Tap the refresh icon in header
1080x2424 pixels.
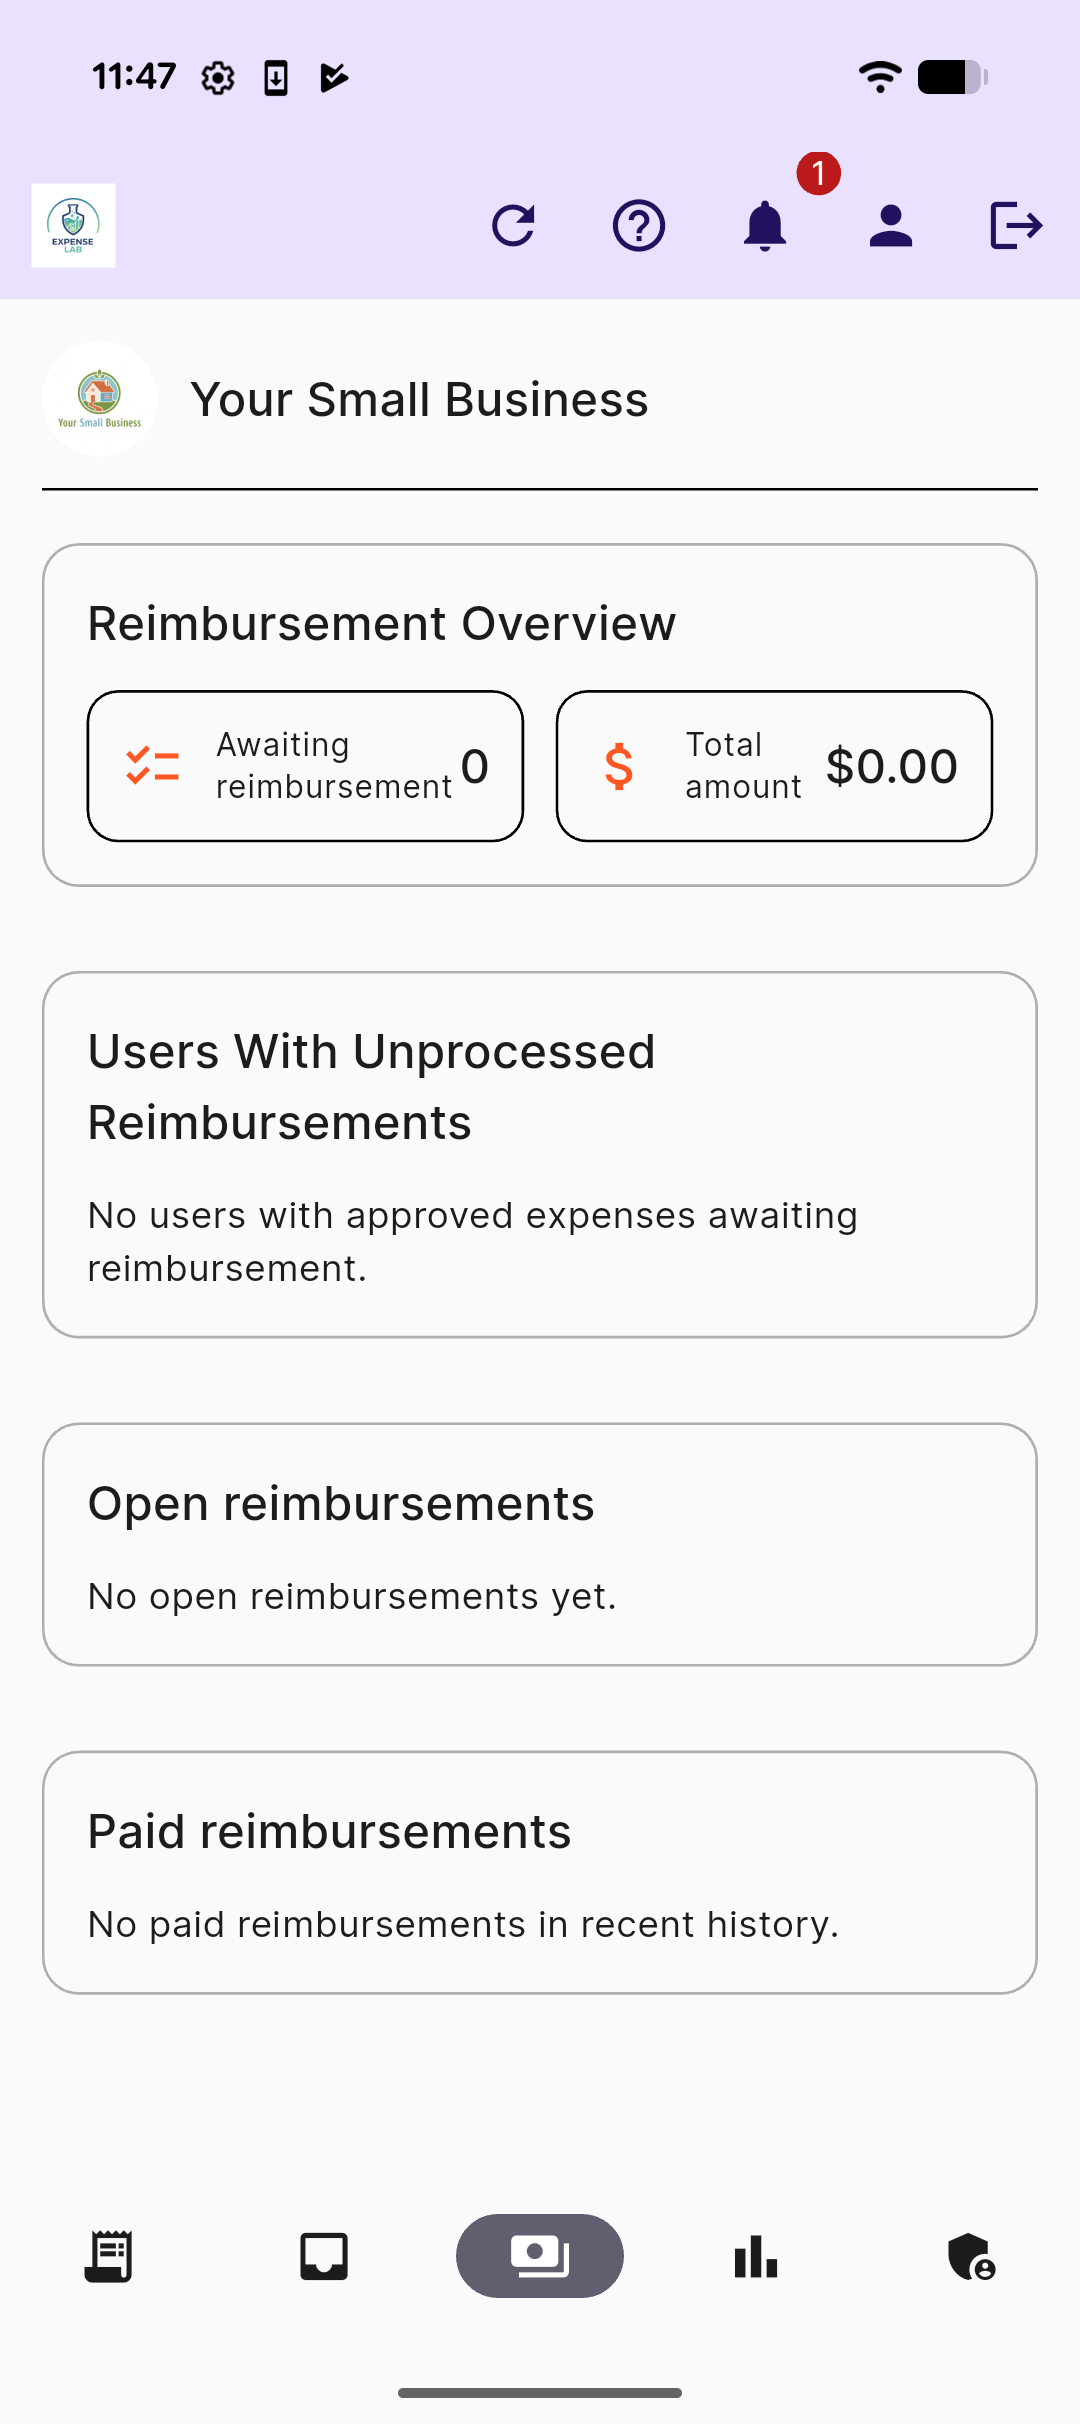click(x=514, y=225)
